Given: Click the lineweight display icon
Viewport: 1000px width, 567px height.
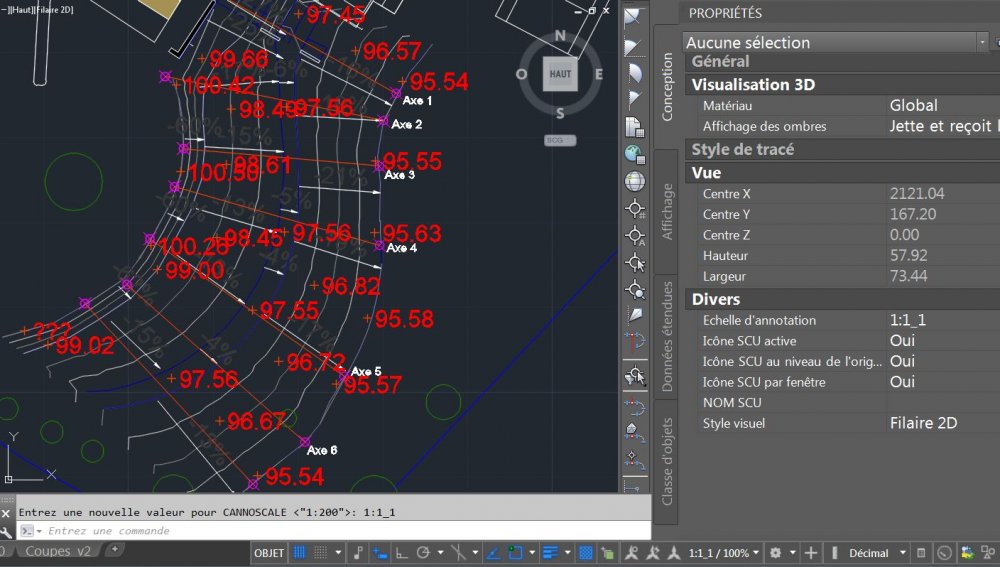Looking at the screenshot, I should click(x=550, y=553).
